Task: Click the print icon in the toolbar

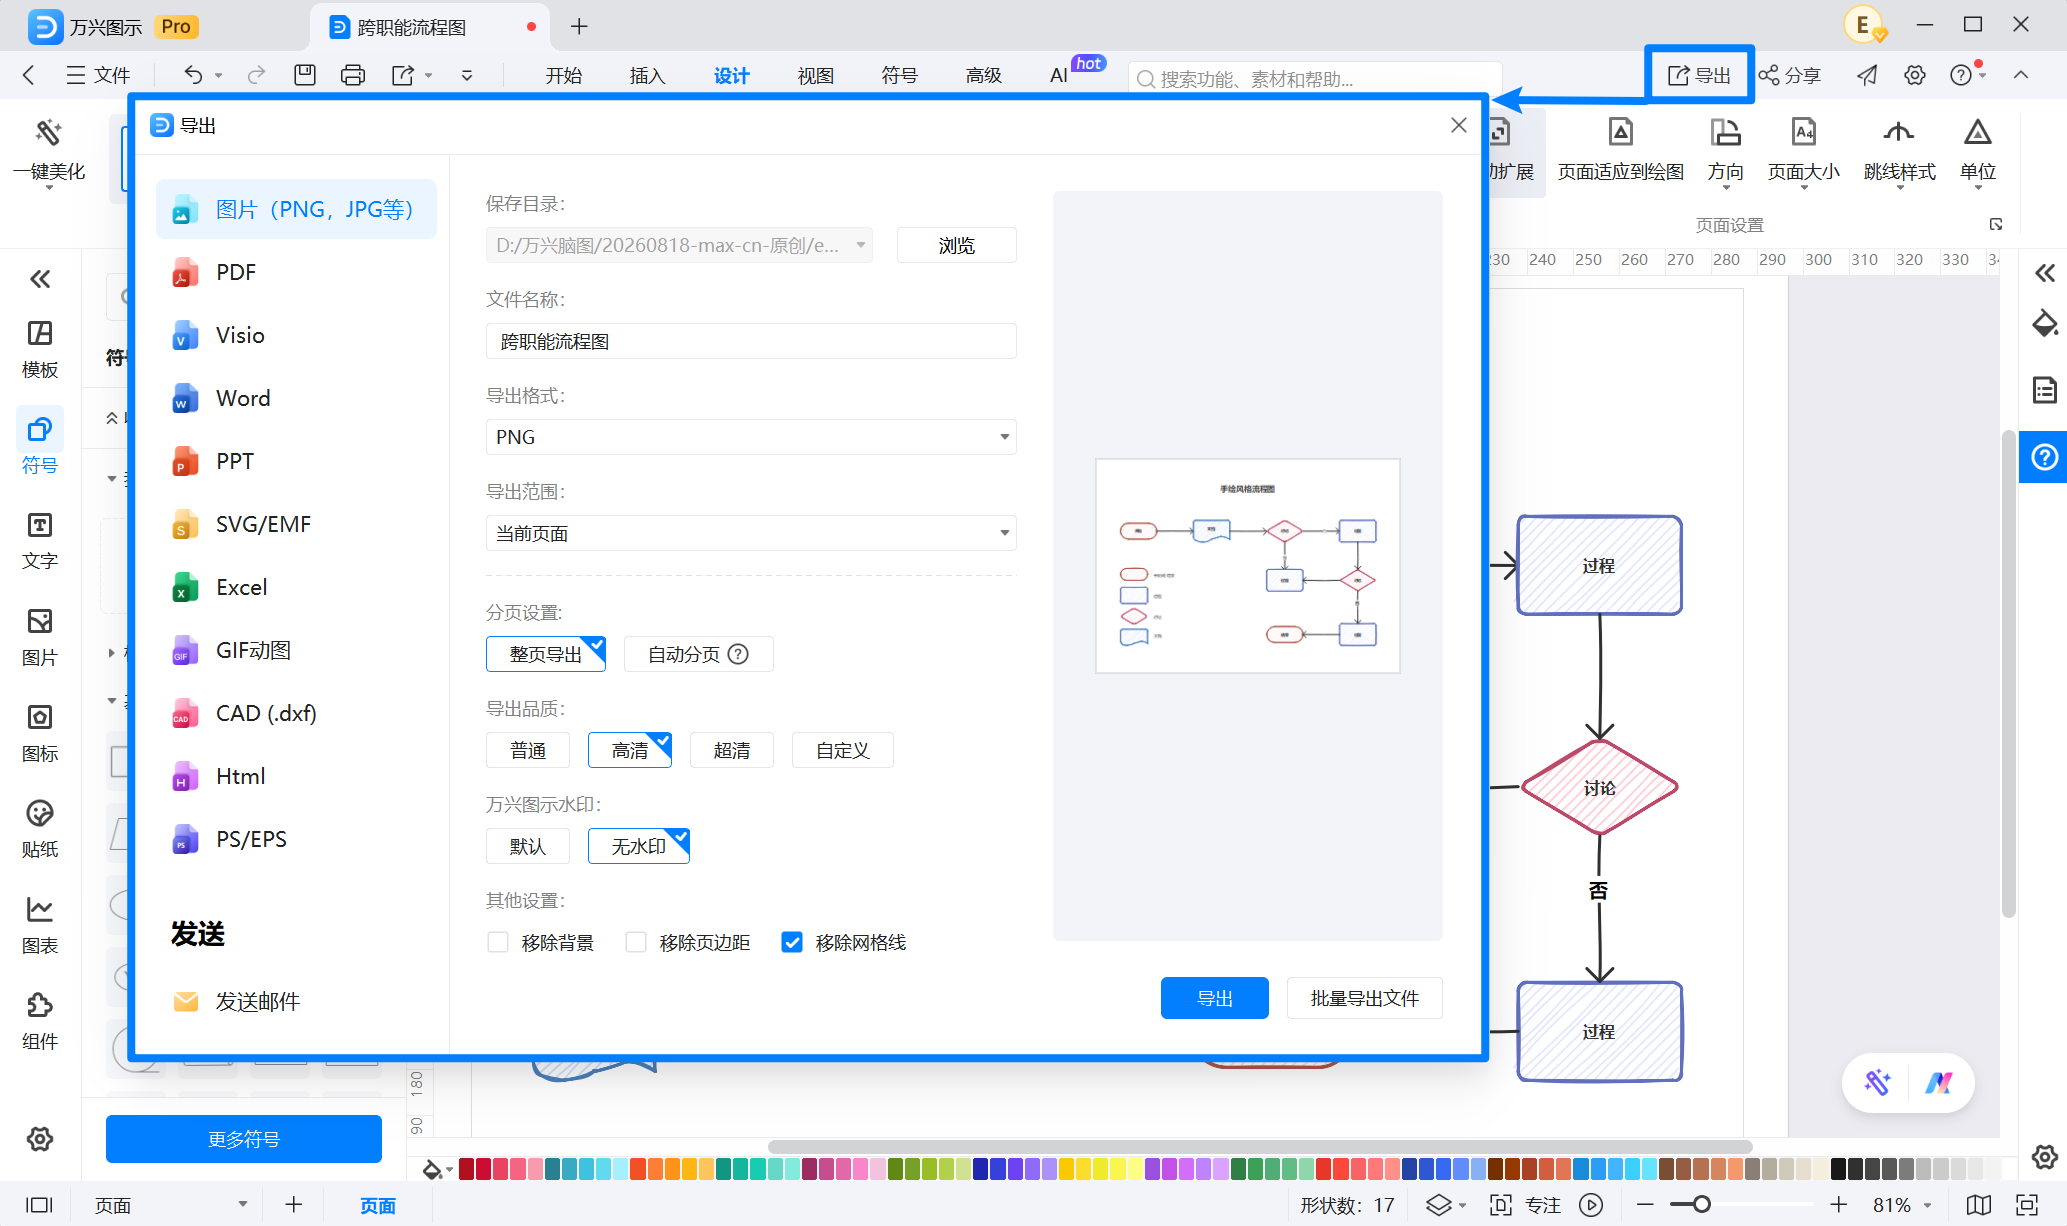Action: [x=353, y=75]
